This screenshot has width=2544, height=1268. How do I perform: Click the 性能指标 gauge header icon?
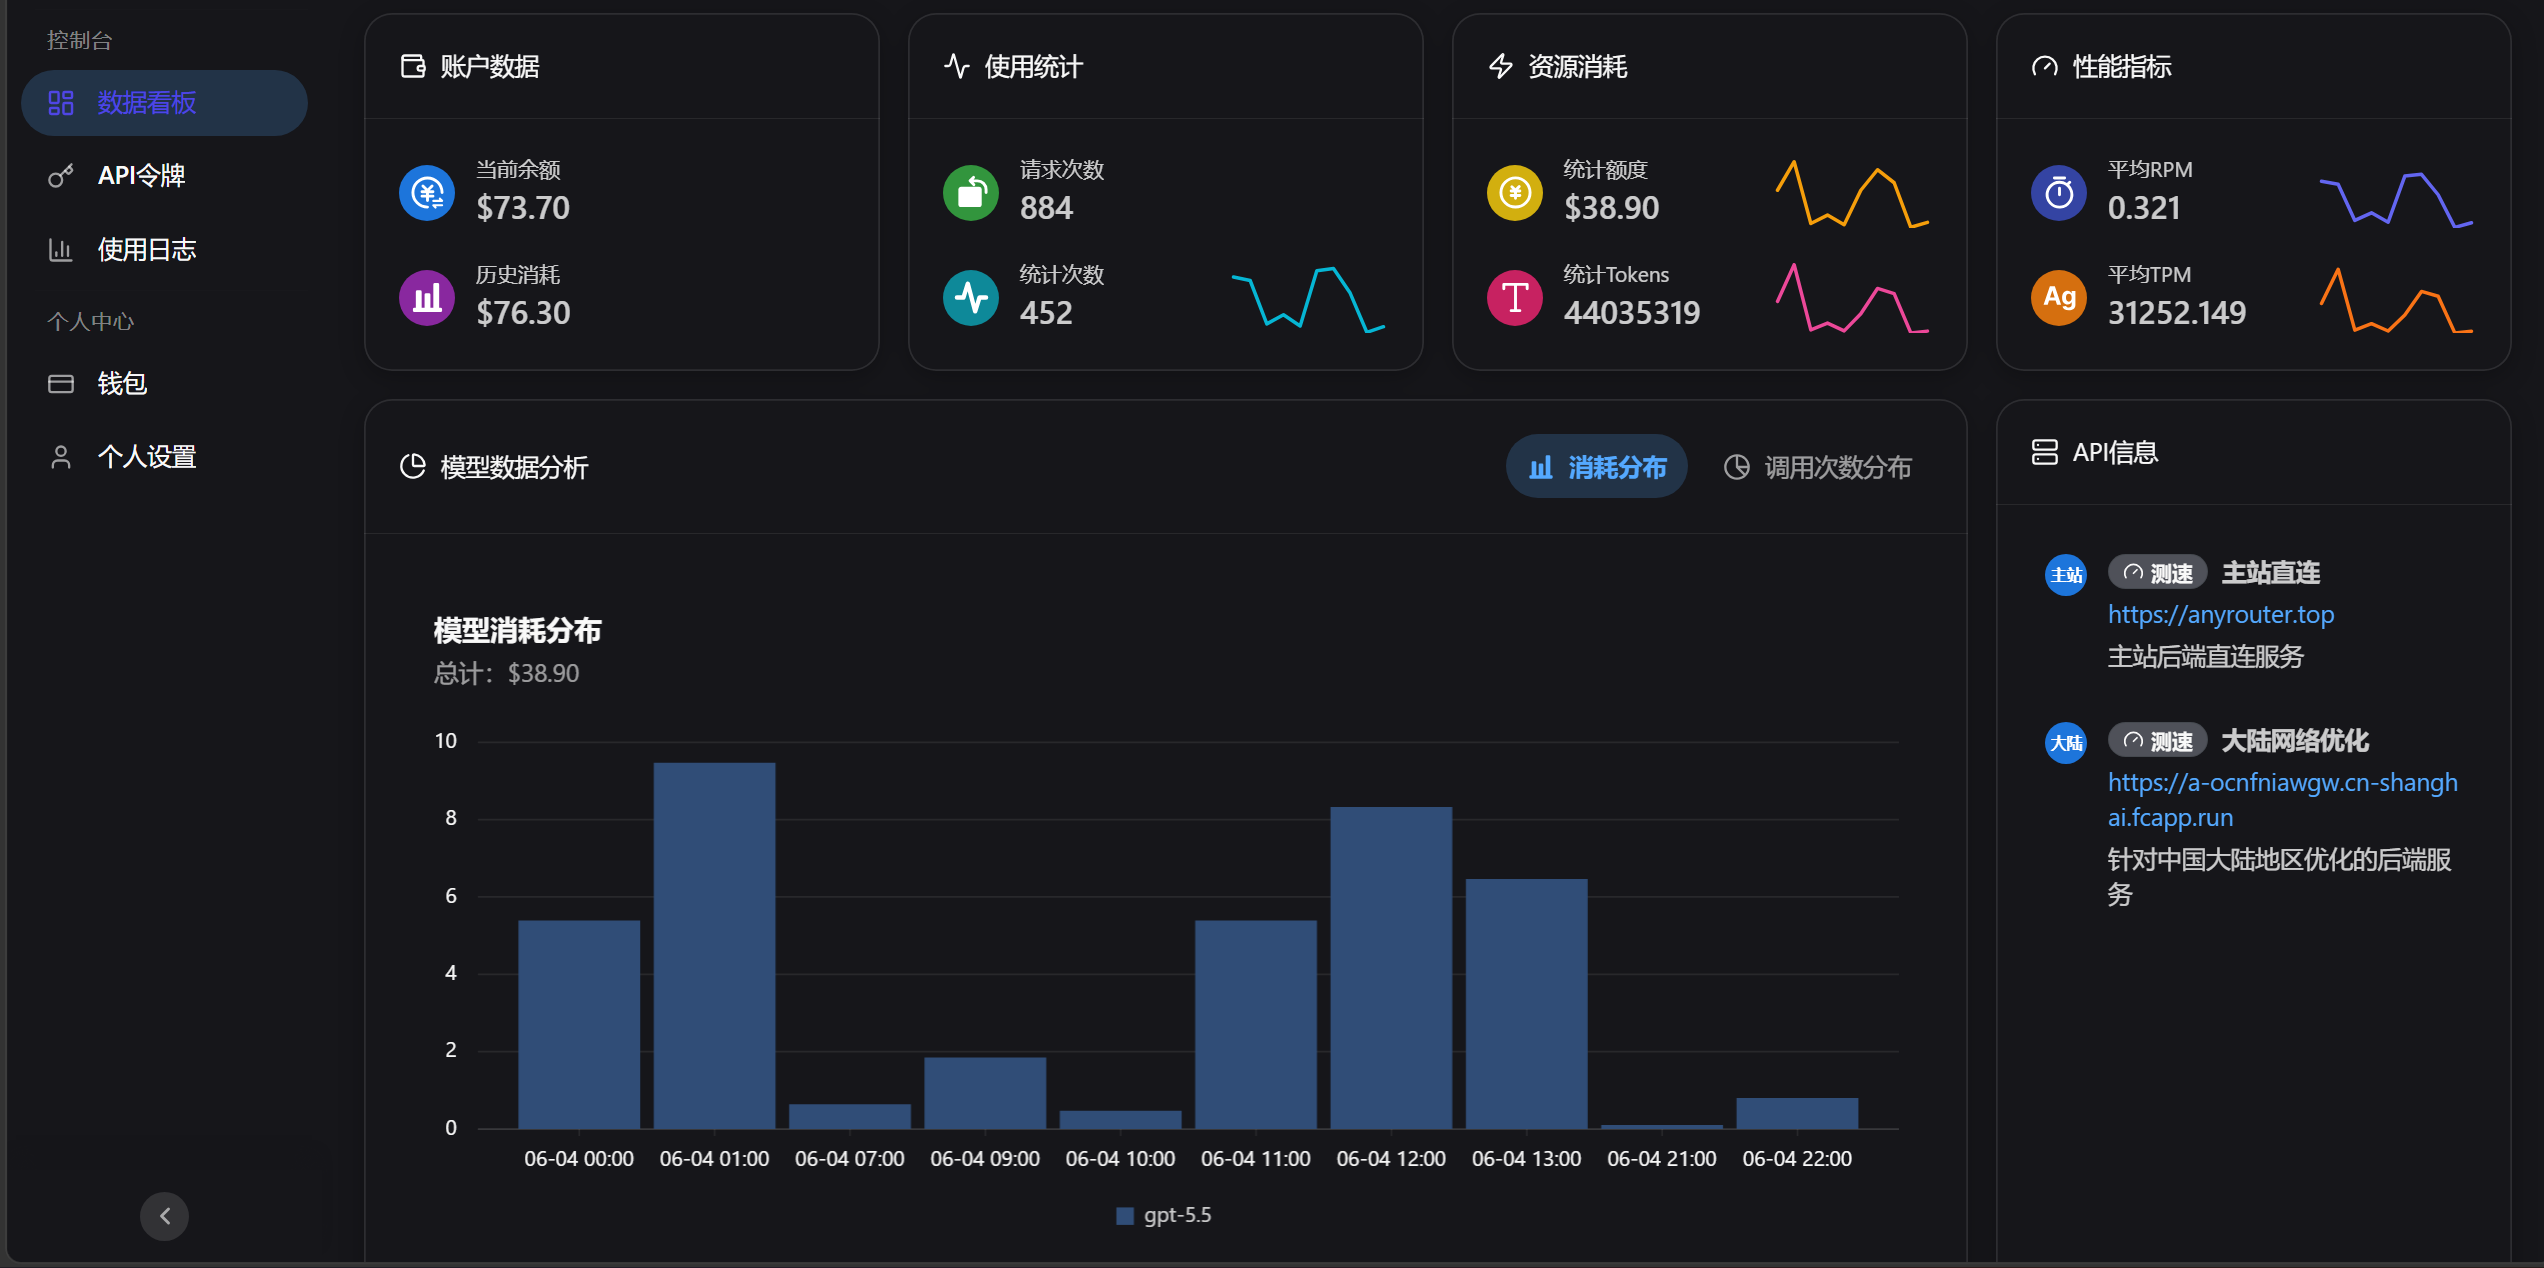point(2045,67)
